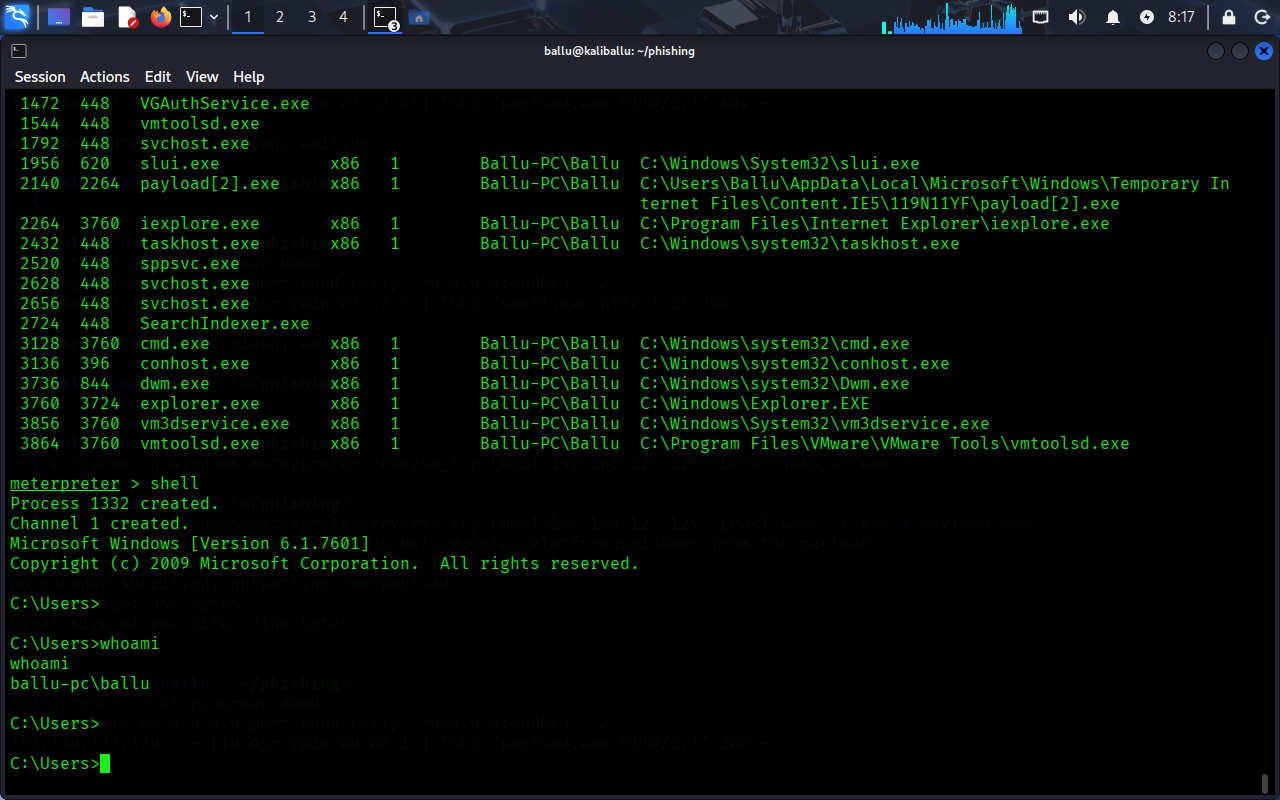The image size is (1280, 800).
Task: Click the conhost.exe process name
Action: (195, 364)
